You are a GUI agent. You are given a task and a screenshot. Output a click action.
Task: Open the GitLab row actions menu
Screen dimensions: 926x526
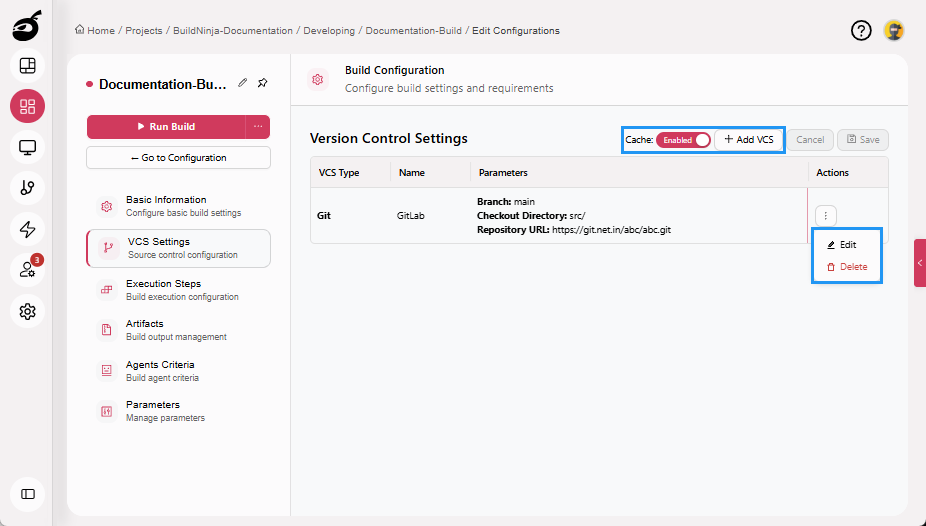(826, 215)
